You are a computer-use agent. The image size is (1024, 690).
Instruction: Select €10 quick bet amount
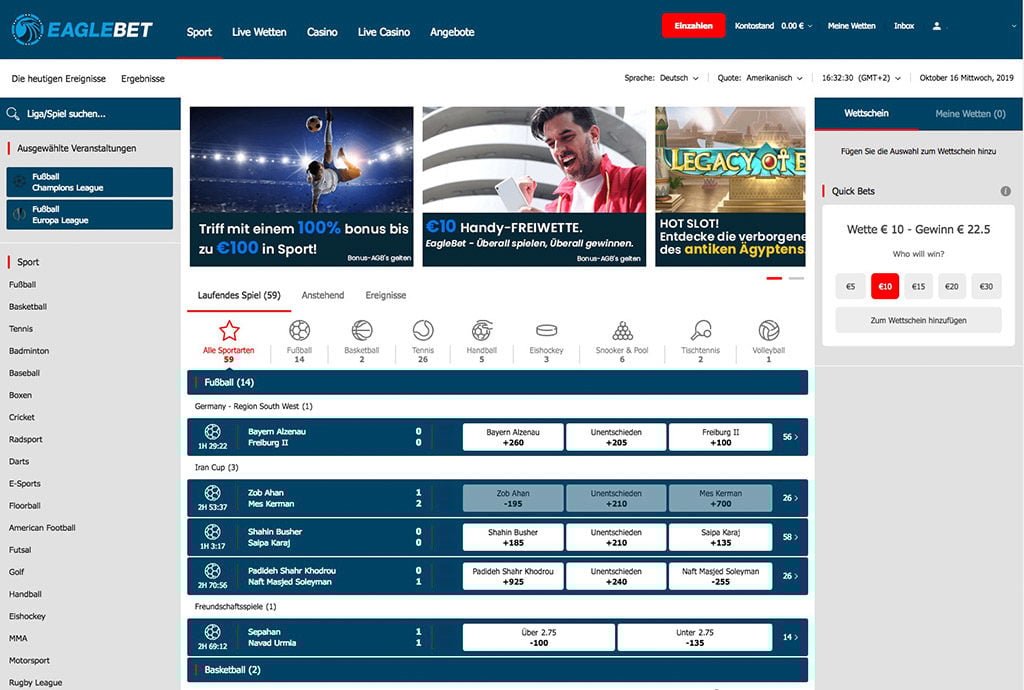click(x=885, y=286)
